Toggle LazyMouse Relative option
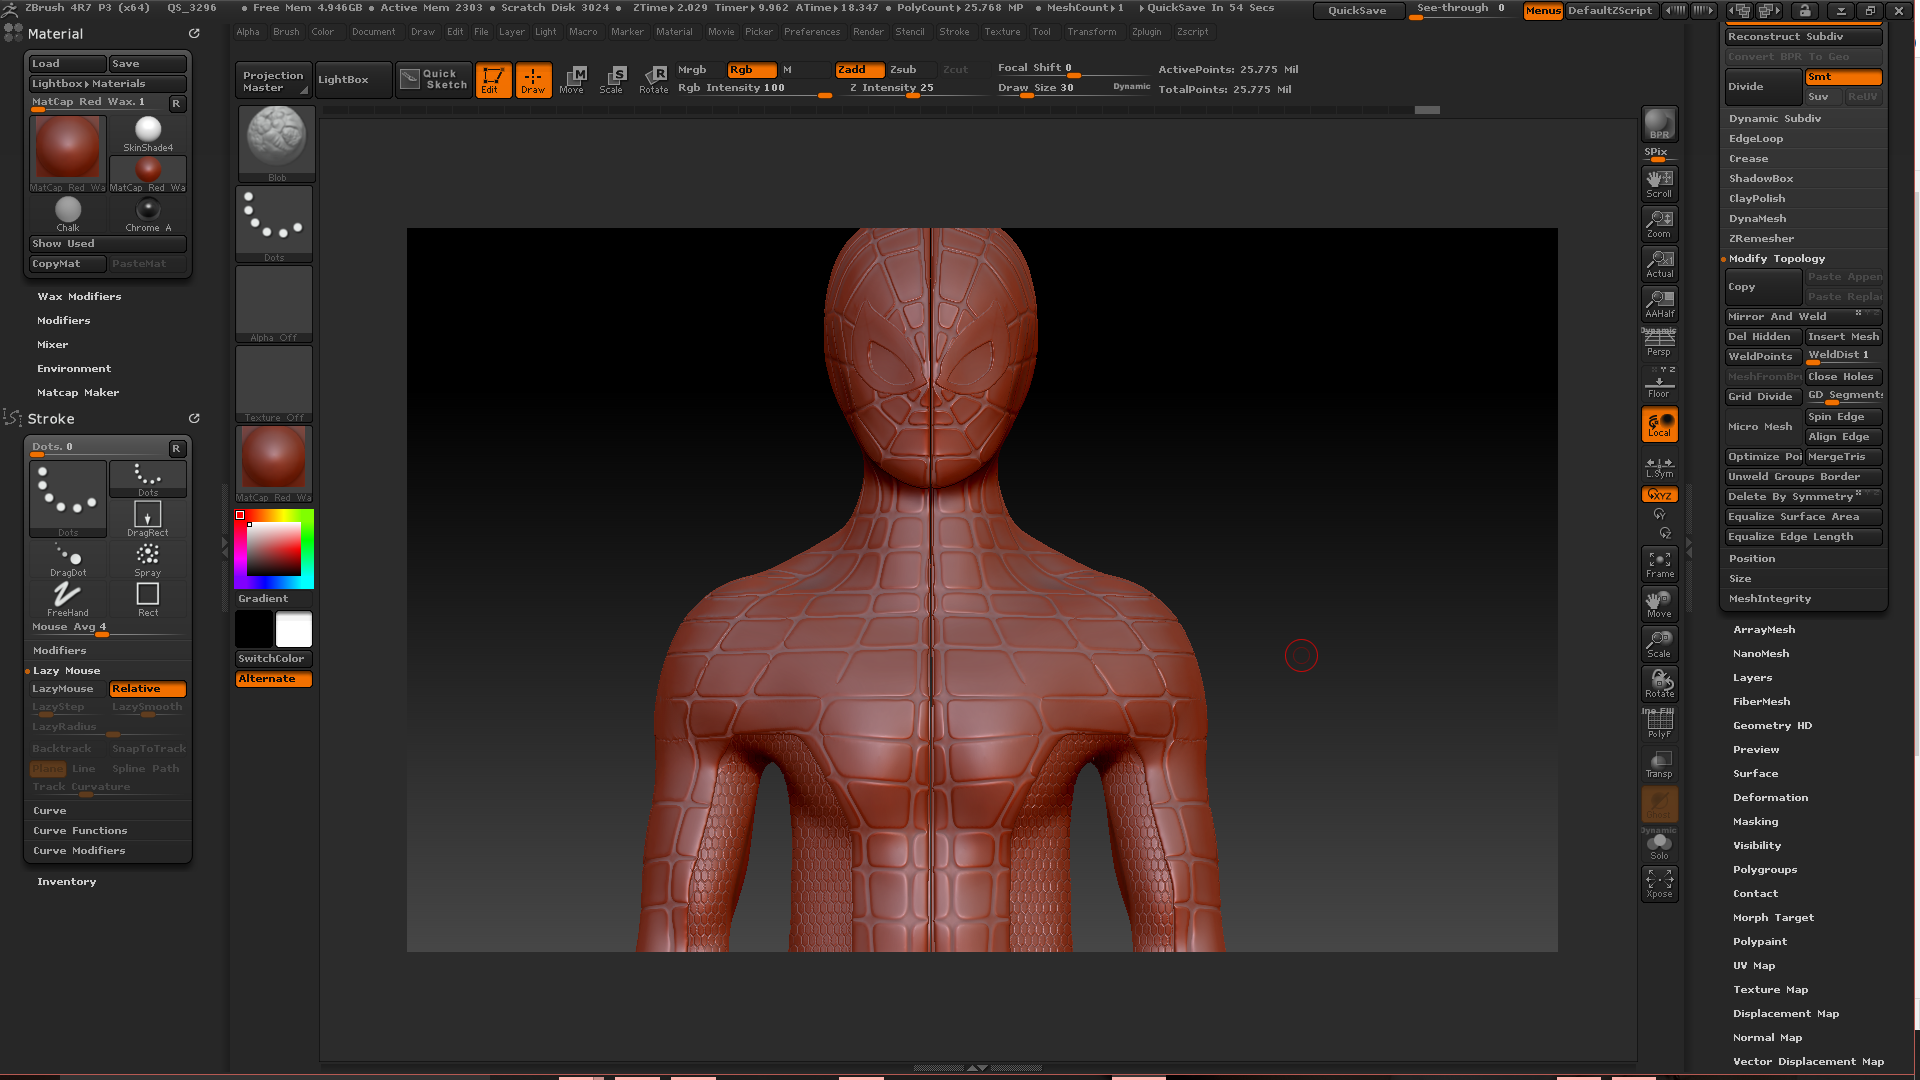 coord(148,689)
